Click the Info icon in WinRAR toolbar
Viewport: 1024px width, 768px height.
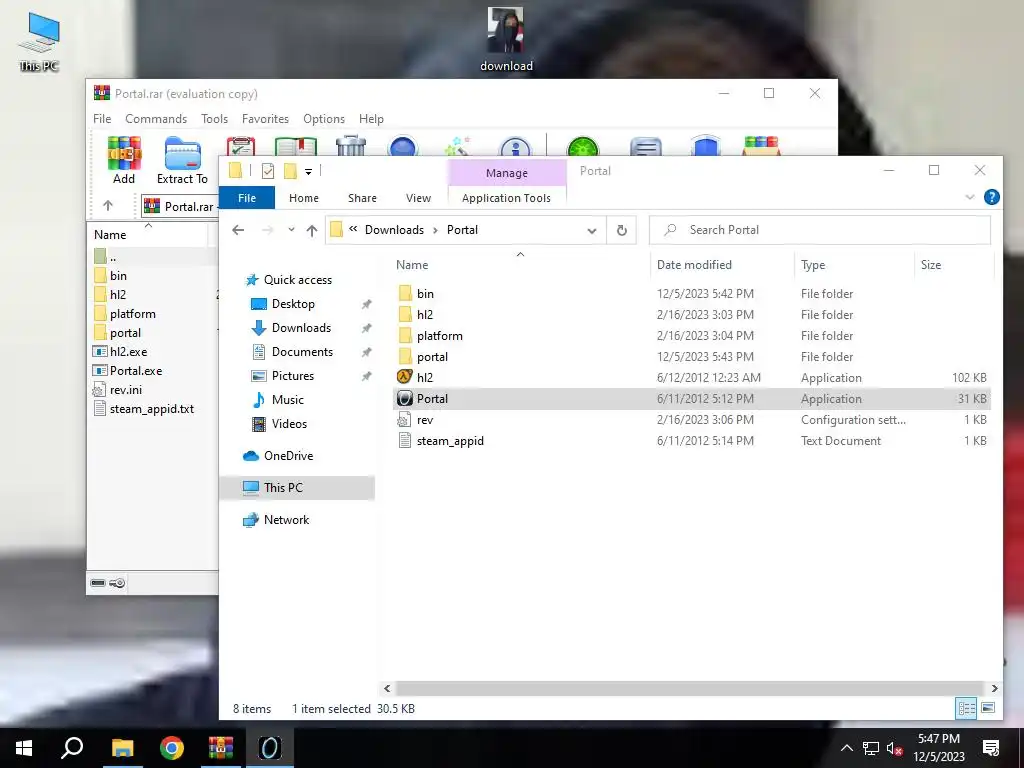515,146
